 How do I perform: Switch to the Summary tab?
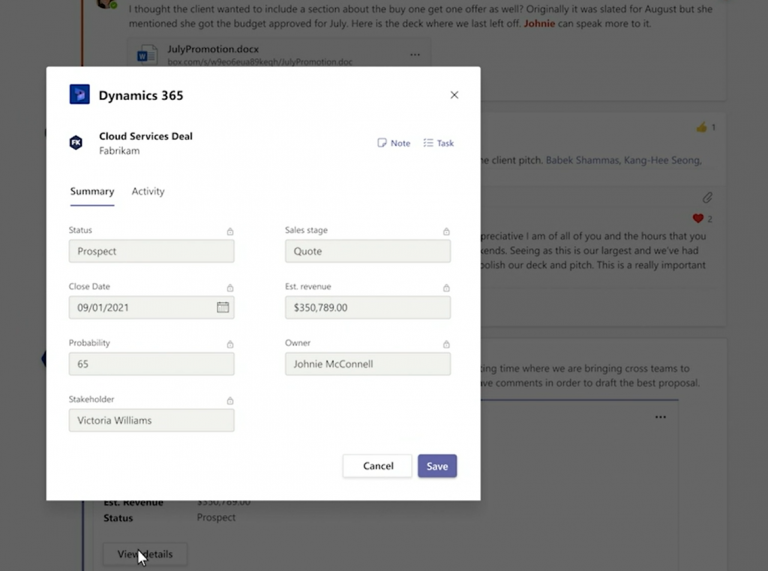pyautogui.click(x=92, y=191)
